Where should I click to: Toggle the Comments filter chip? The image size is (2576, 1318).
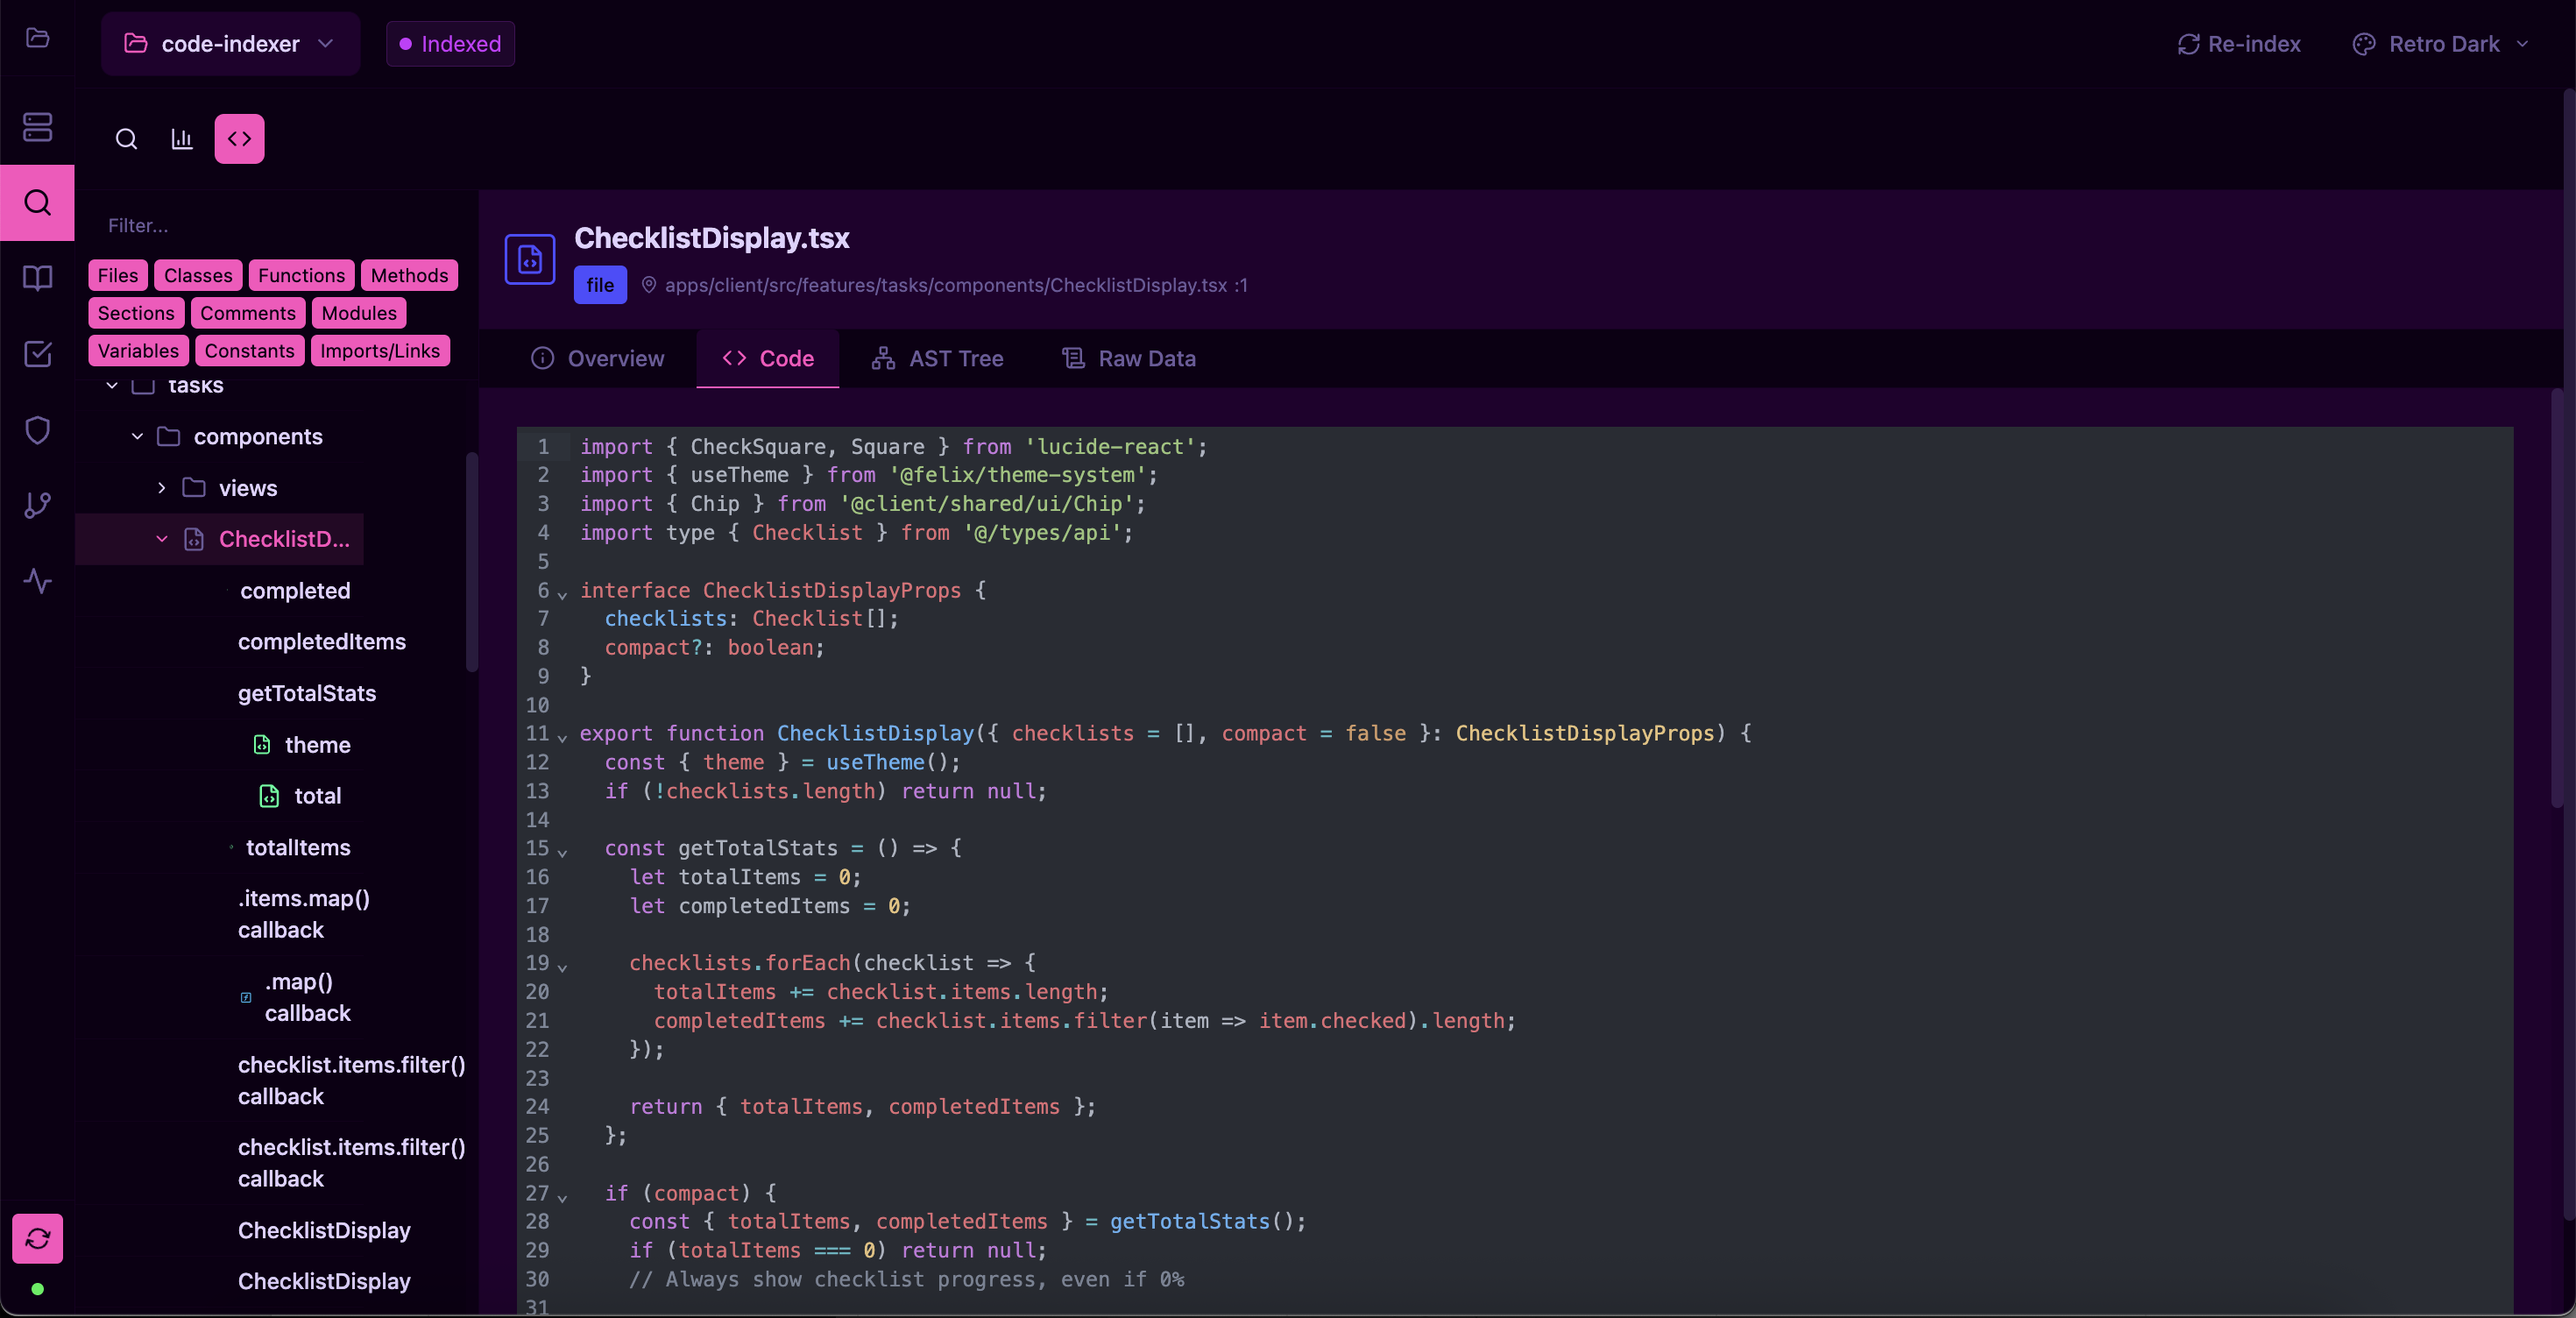tap(247, 313)
